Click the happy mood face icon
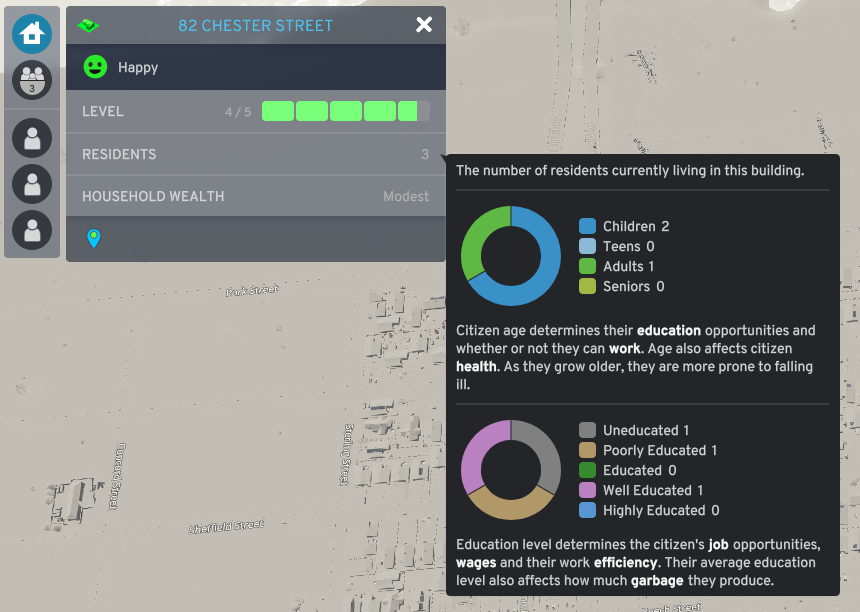 point(94,67)
